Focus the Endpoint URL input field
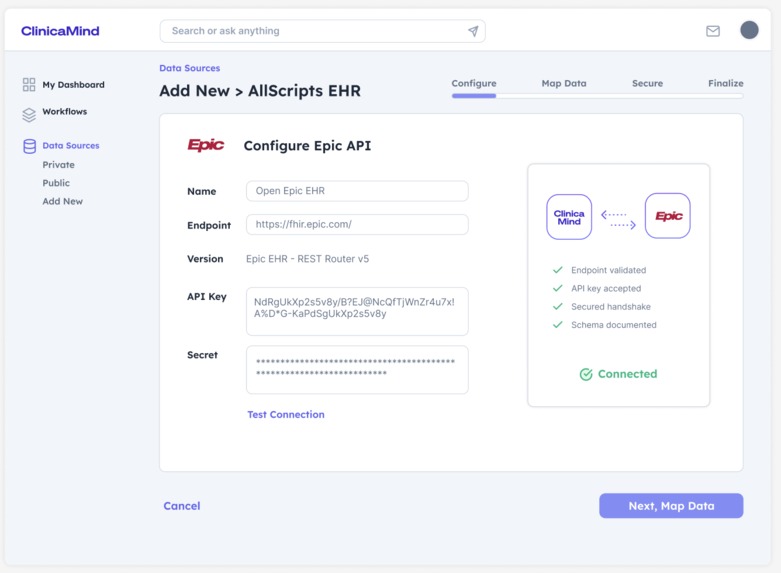 click(x=357, y=224)
